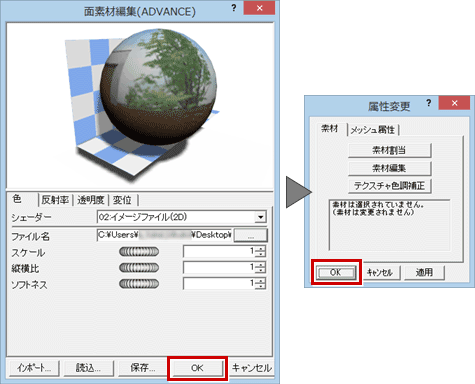This screenshot has width=475, height=384.
Task: Click the help question mark in 面素材編集 dialog
Action: [x=234, y=8]
